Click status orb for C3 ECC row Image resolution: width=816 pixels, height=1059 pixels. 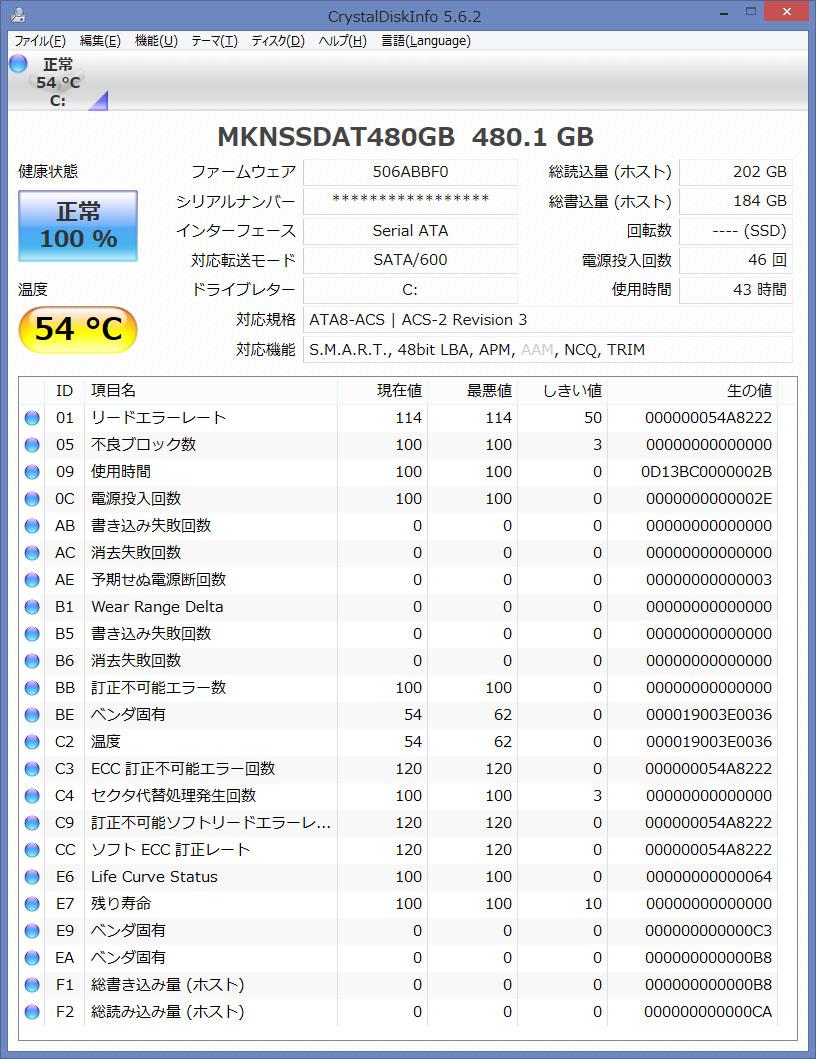pos(32,769)
